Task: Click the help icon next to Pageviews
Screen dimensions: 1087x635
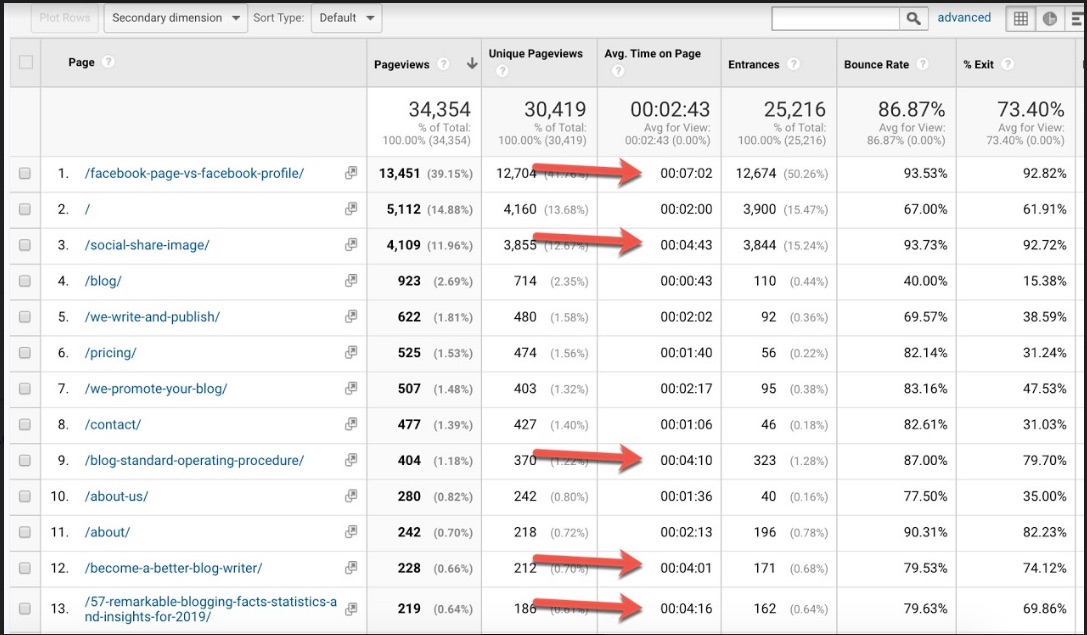Action: pos(443,65)
